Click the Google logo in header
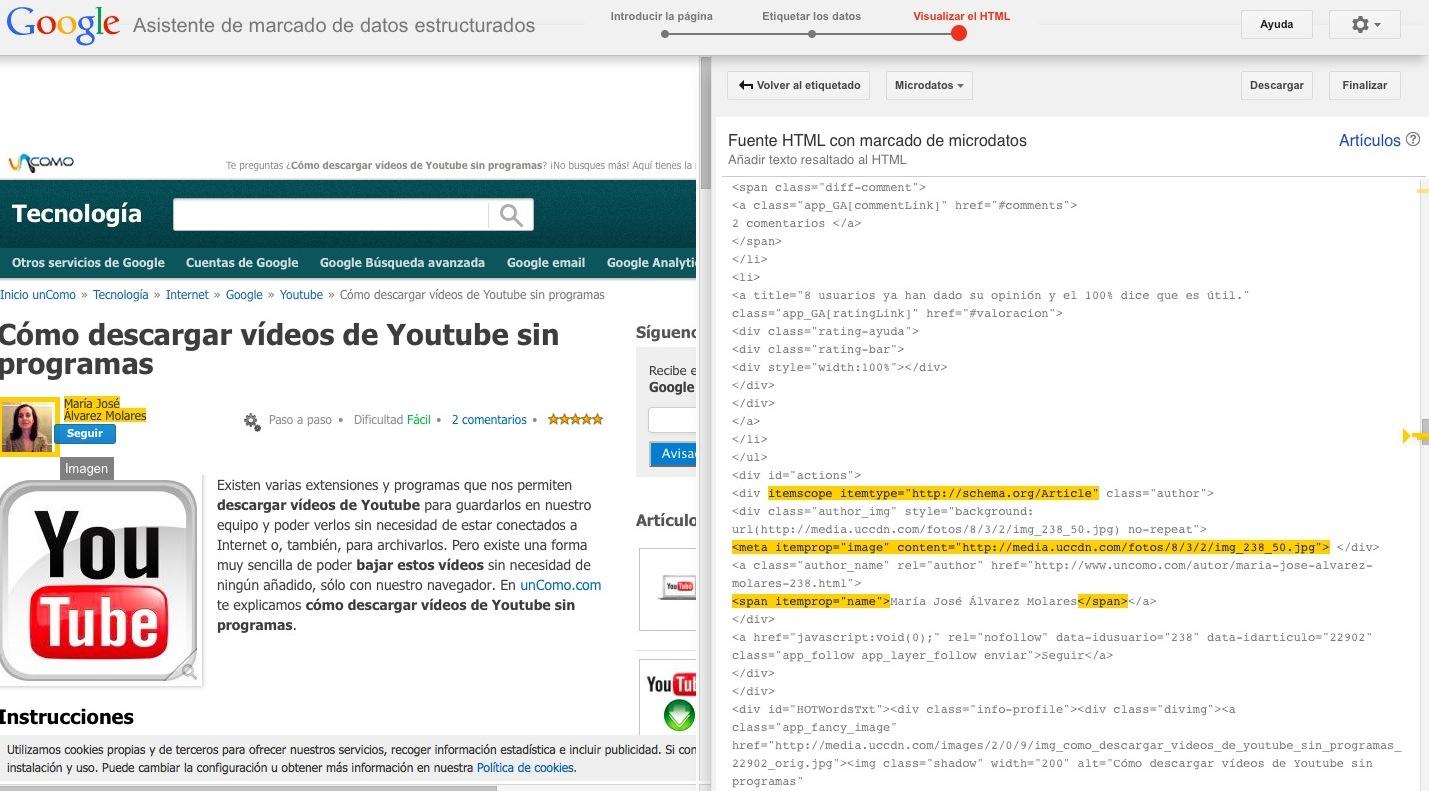The height and width of the screenshot is (791, 1429). pyautogui.click(x=64, y=25)
